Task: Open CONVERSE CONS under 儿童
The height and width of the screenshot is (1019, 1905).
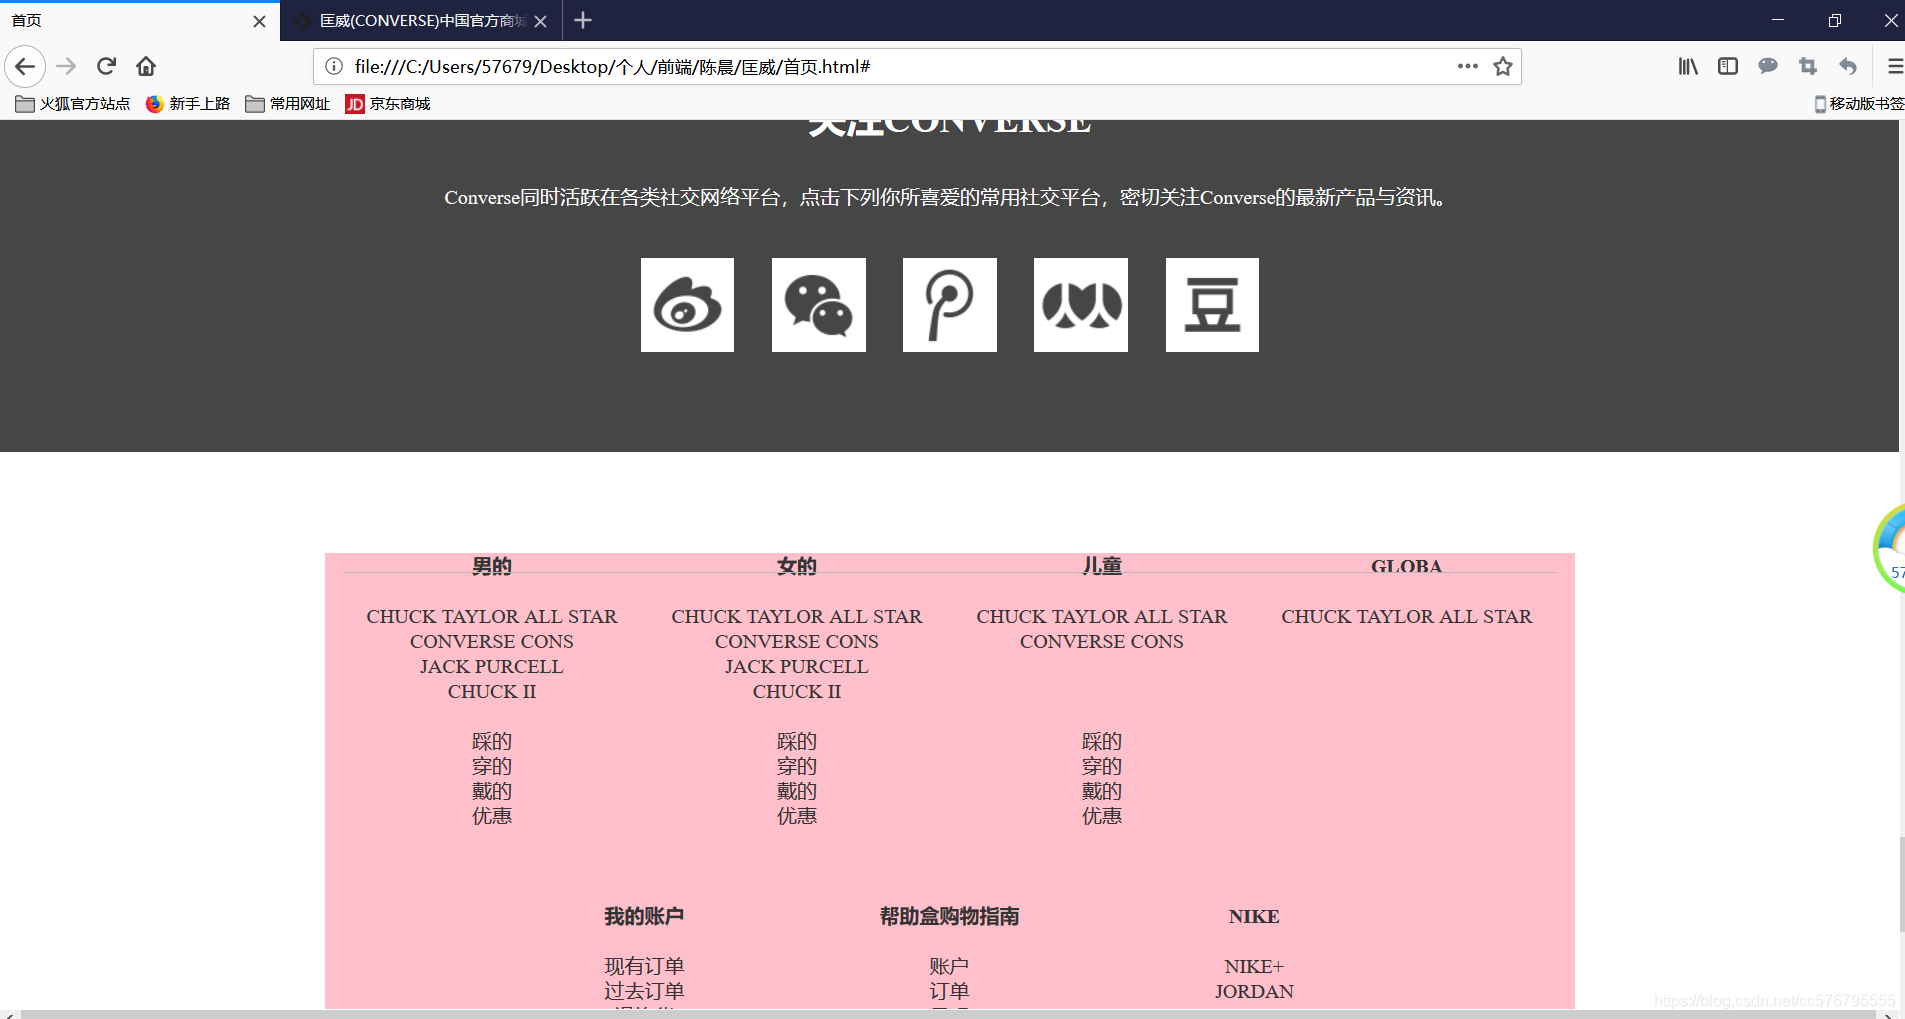Action: [x=1102, y=641]
